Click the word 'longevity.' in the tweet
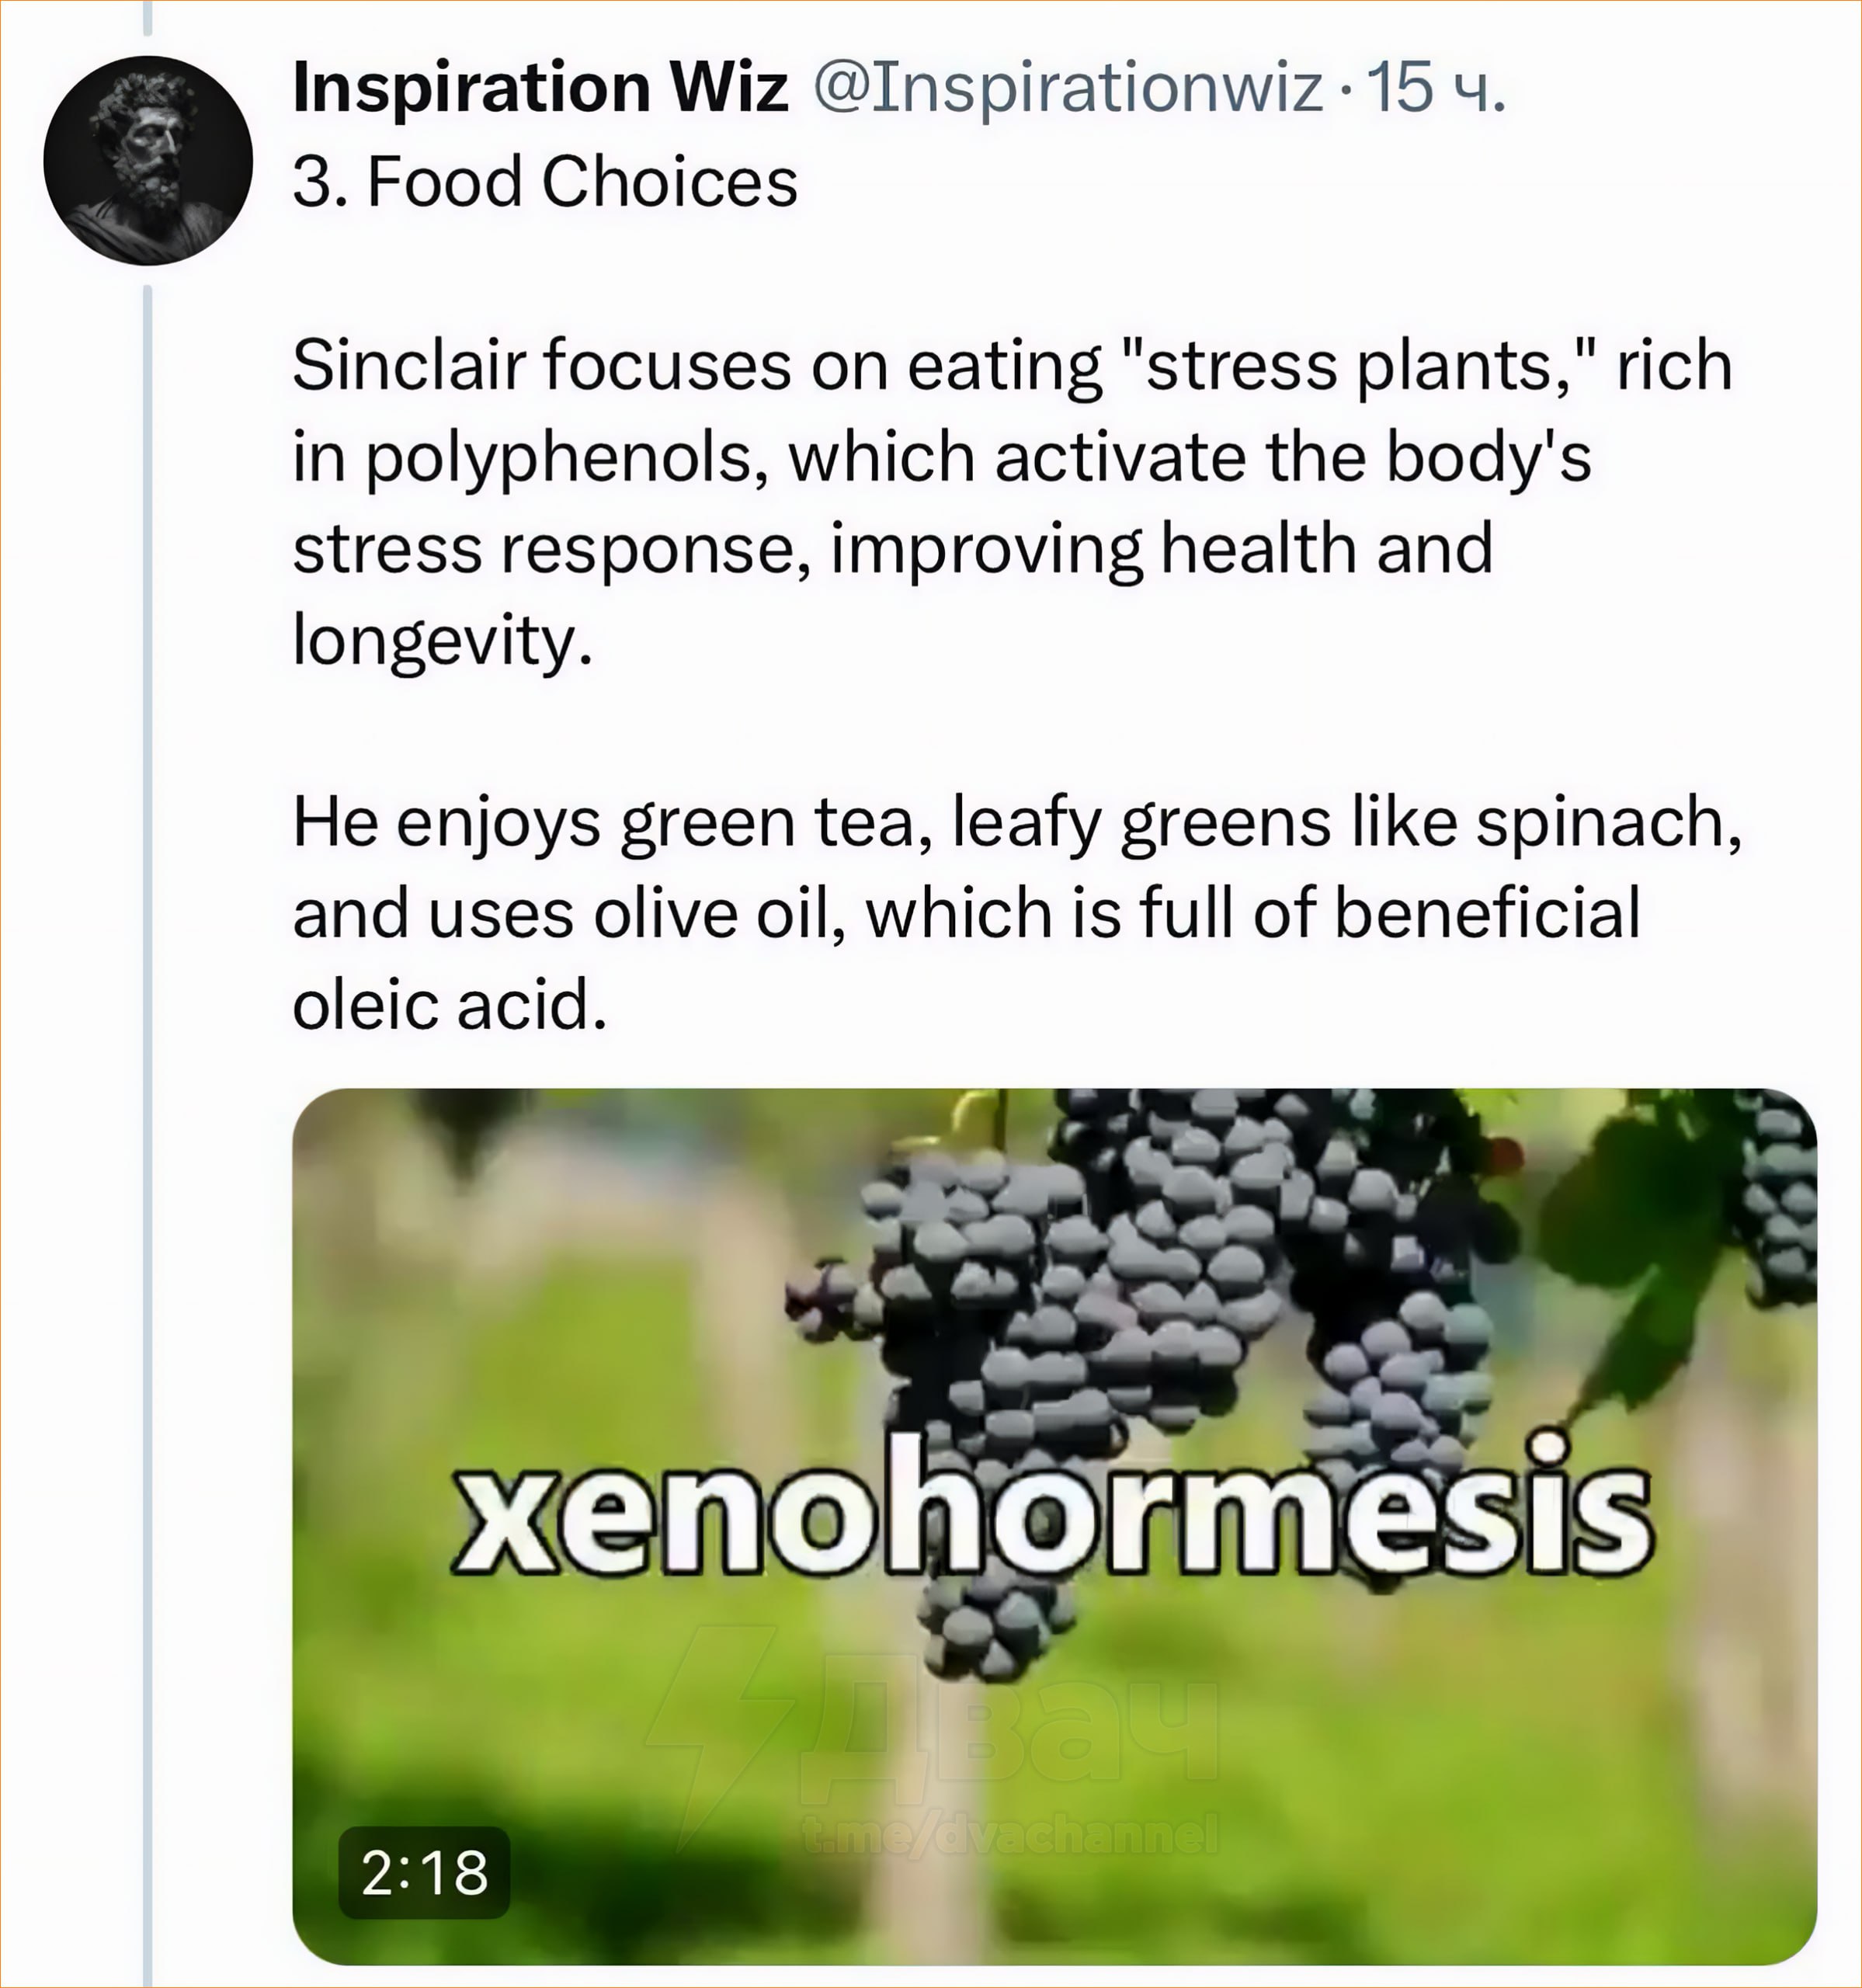Image resolution: width=1862 pixels, height=1988 pixels. (x=442, y=640)
